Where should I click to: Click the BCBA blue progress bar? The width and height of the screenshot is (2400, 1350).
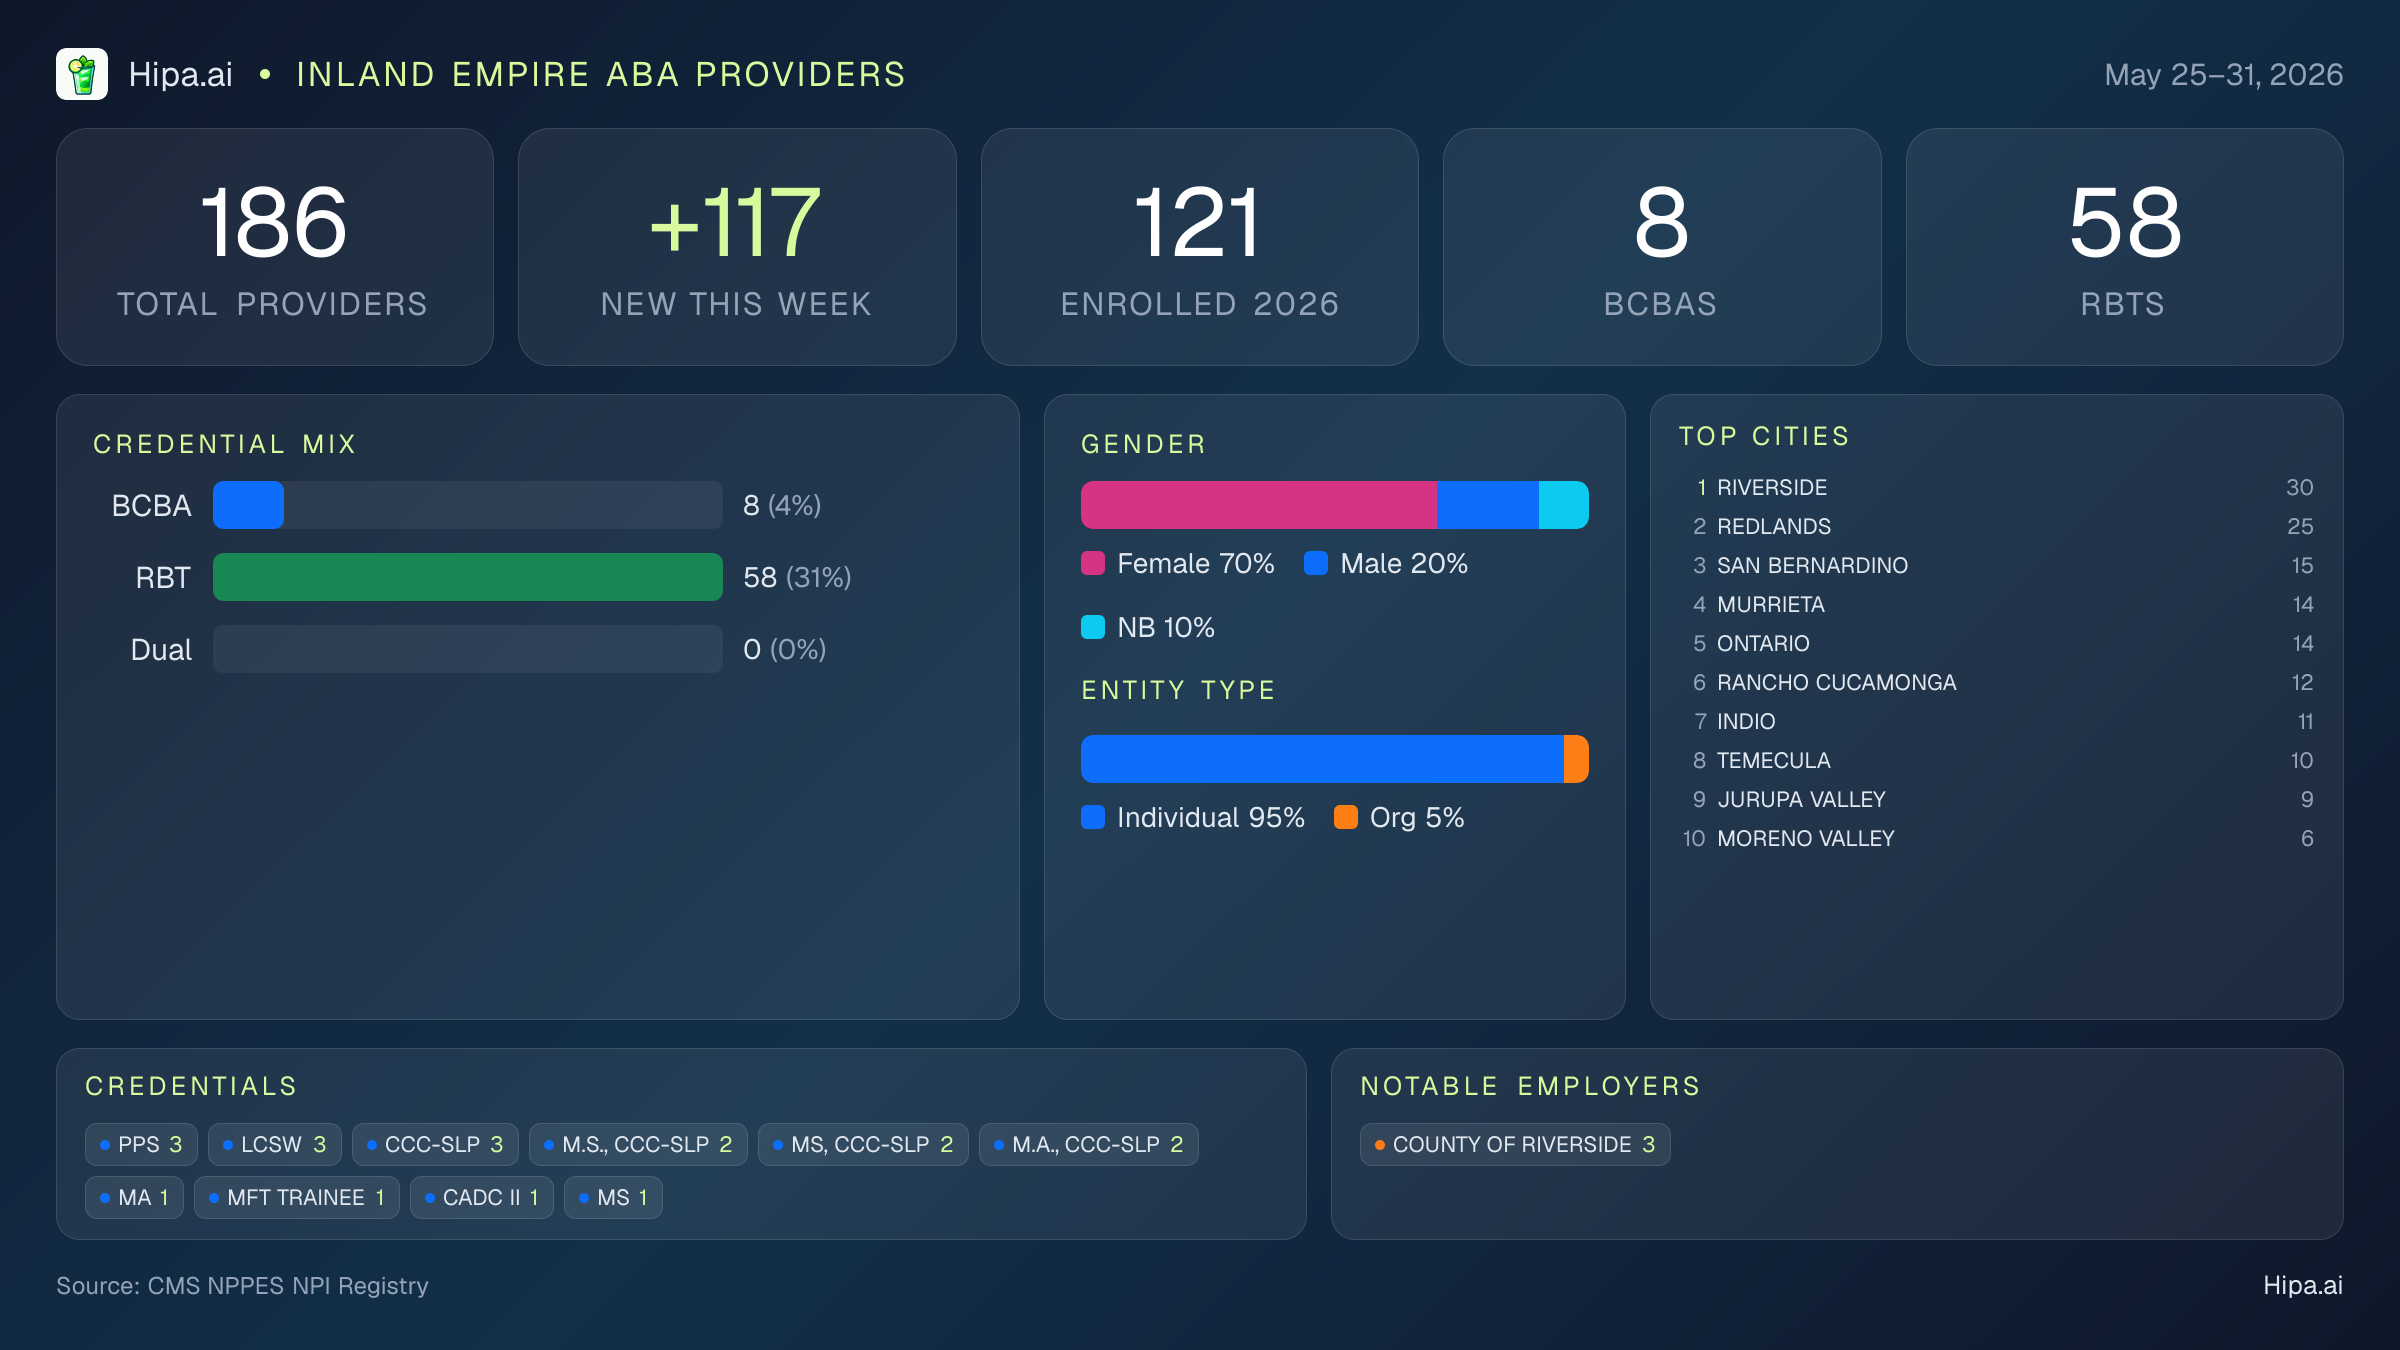[x=248, y=505]
